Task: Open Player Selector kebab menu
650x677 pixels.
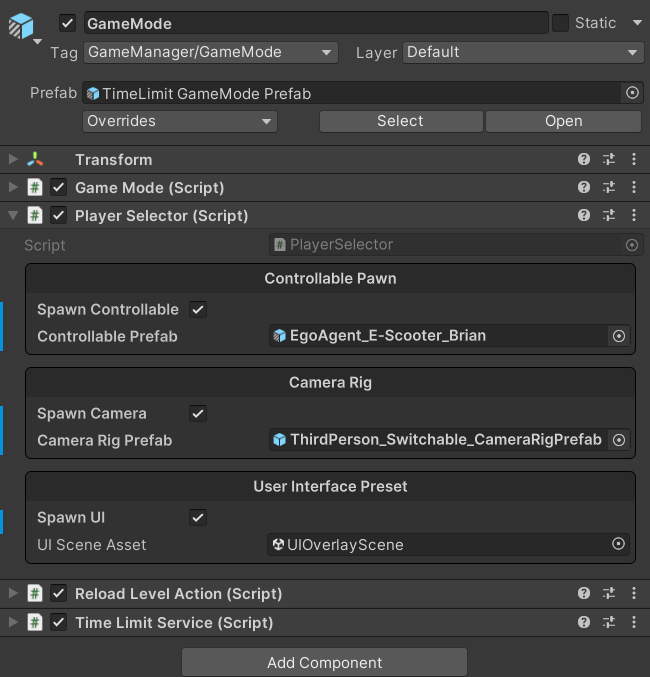Action: [x=634, y=215]
